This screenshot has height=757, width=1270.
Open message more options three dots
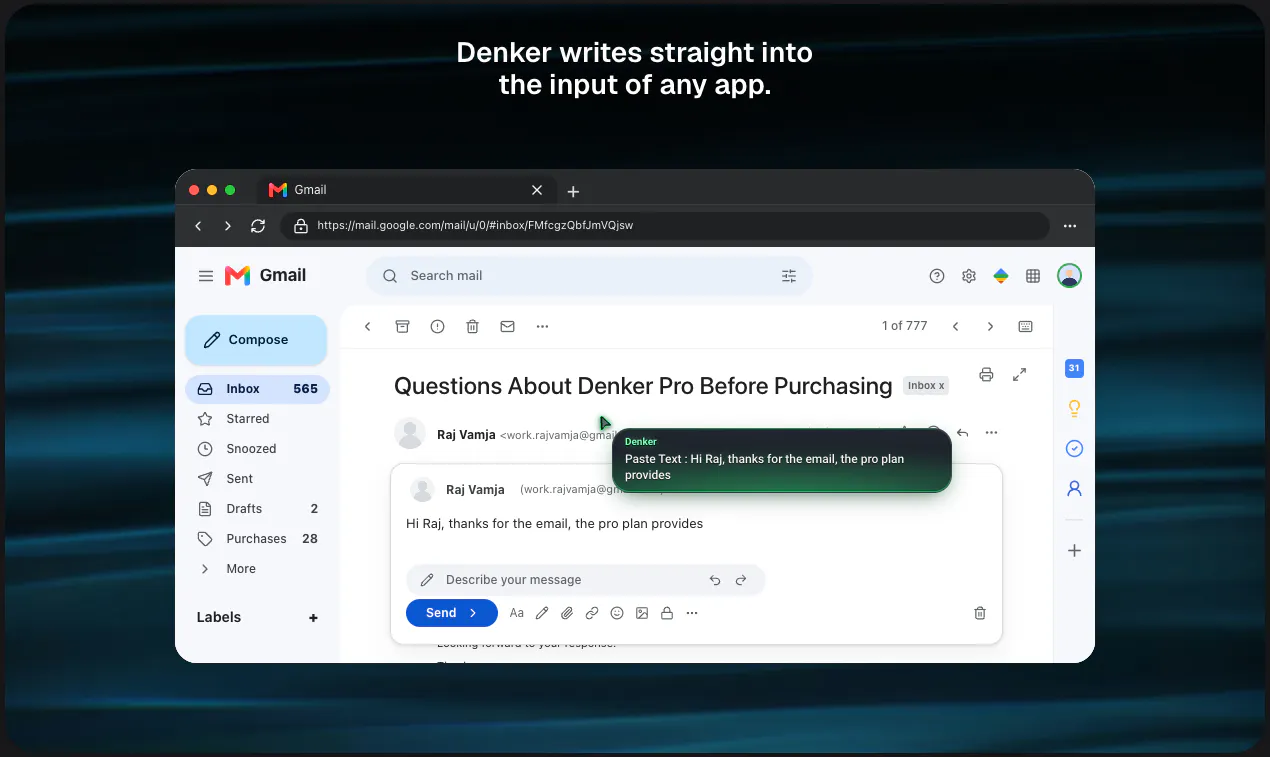[x=991, y=433]
